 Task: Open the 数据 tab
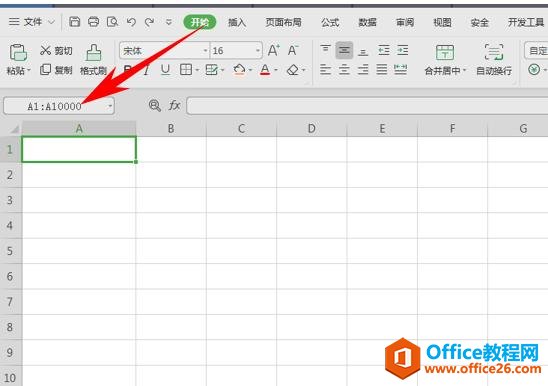coord(367,22)
